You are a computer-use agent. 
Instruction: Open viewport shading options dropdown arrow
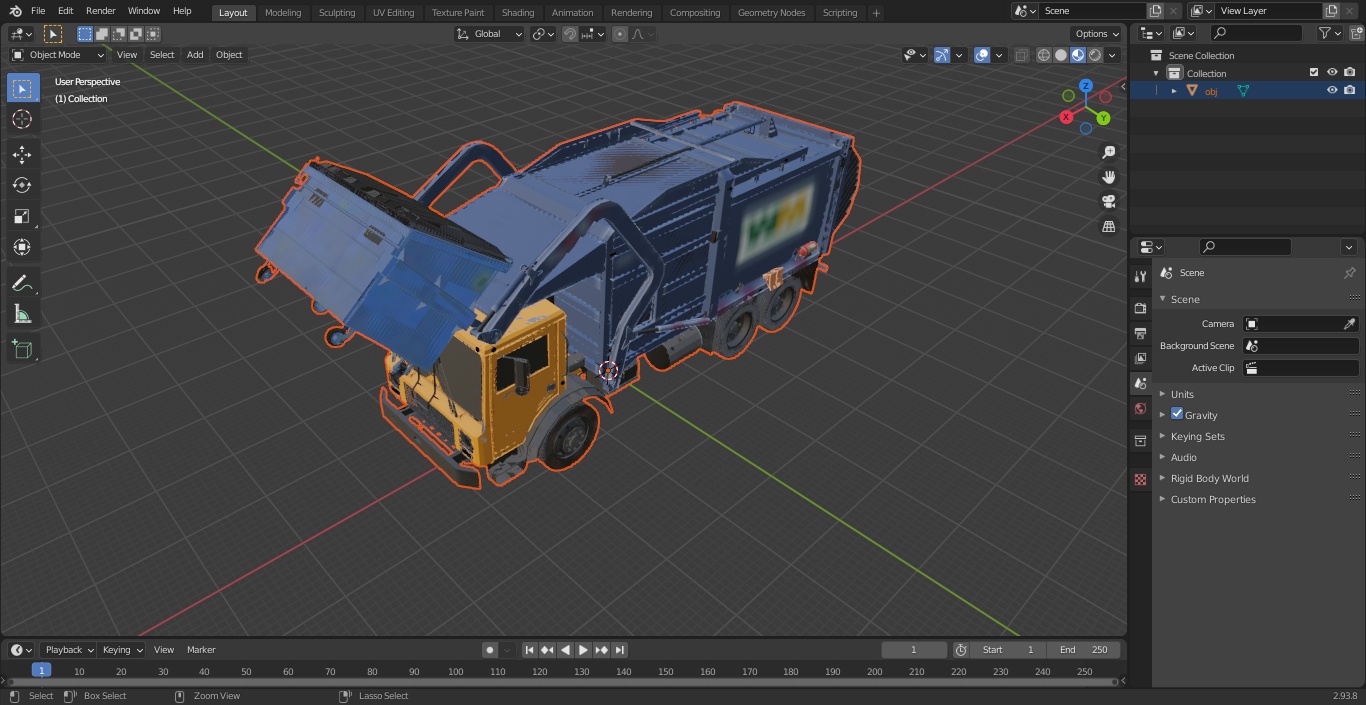click(x=1112, y=55)
